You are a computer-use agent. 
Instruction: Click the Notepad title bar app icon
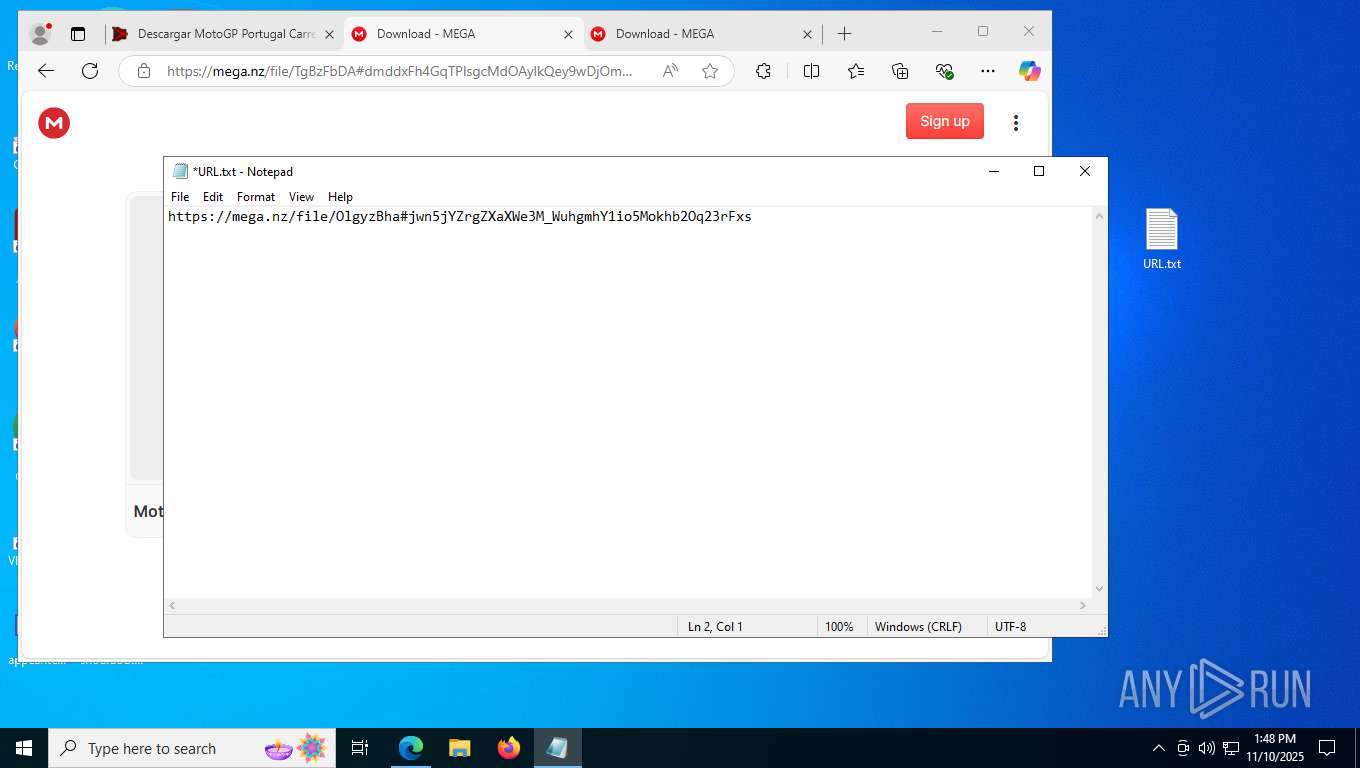pyautogui.click(x=180, y=171)
